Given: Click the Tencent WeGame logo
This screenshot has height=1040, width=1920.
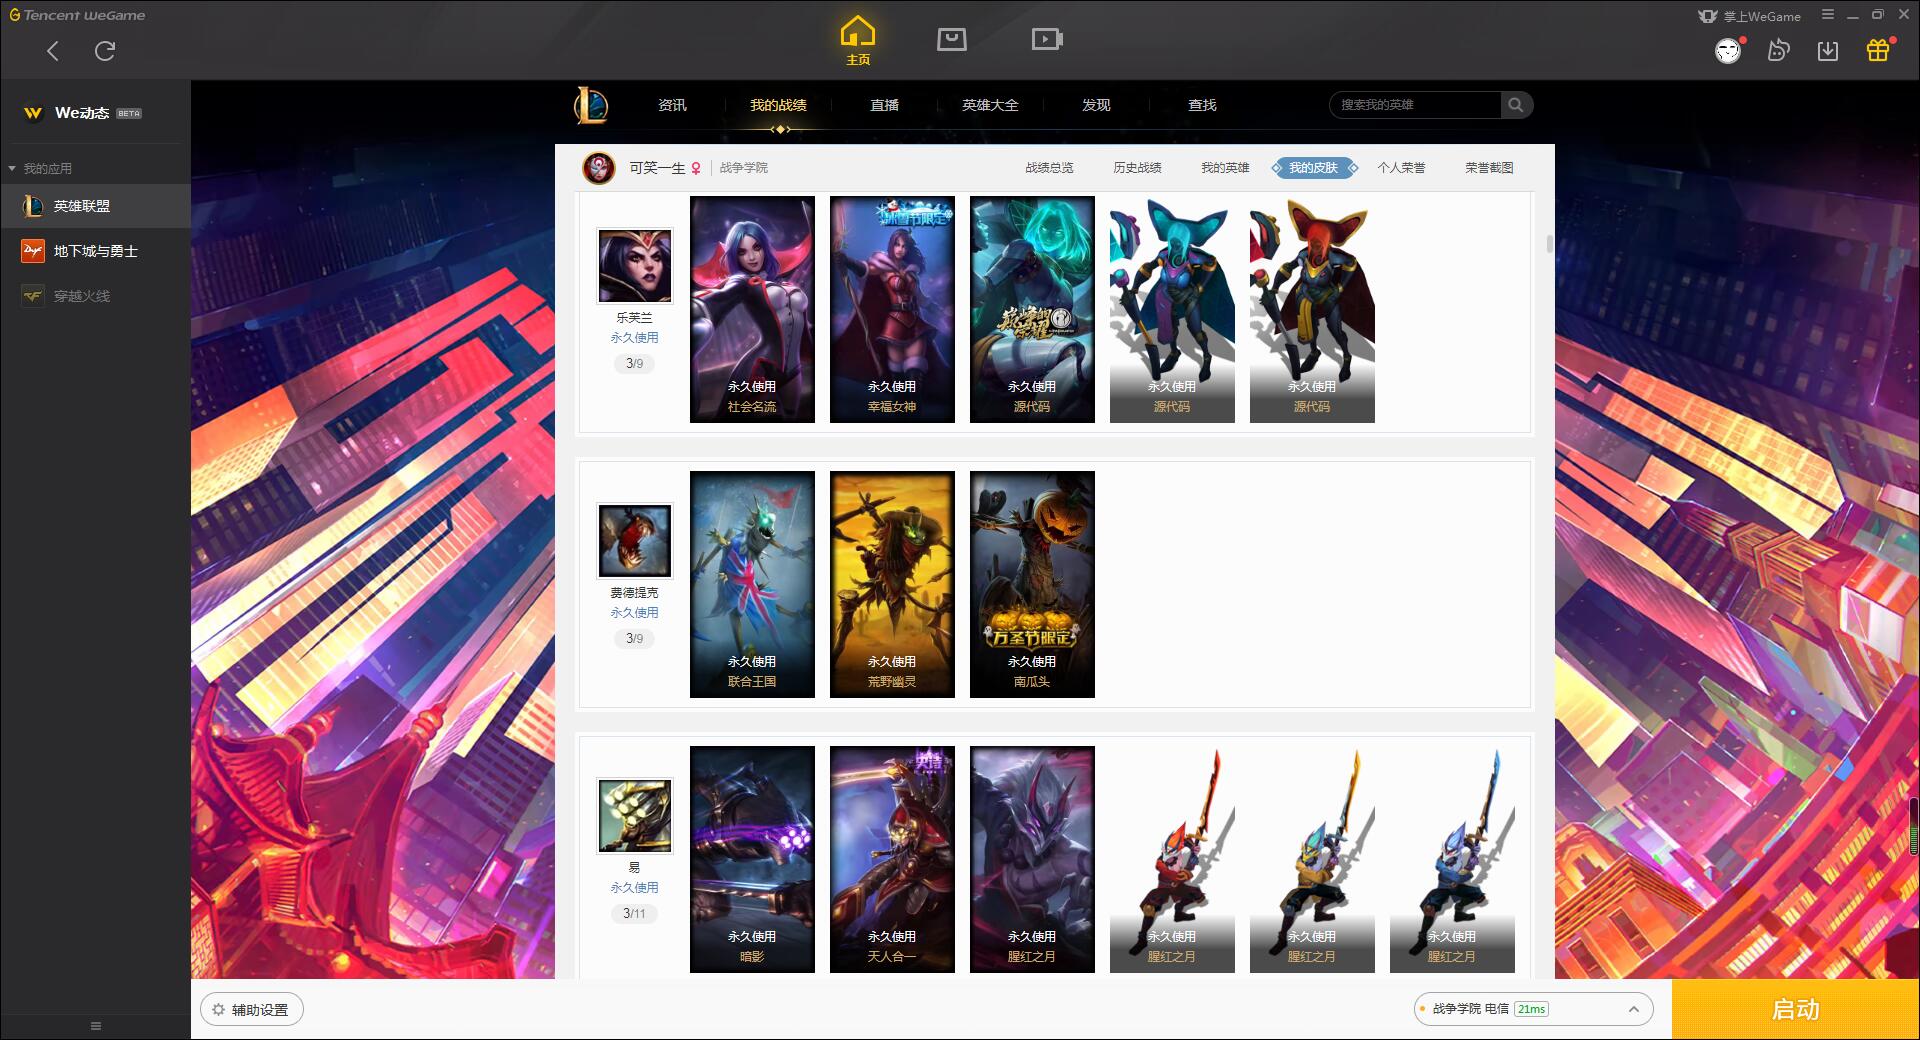Looking at the screenshot, I should (x=77, y=15).
